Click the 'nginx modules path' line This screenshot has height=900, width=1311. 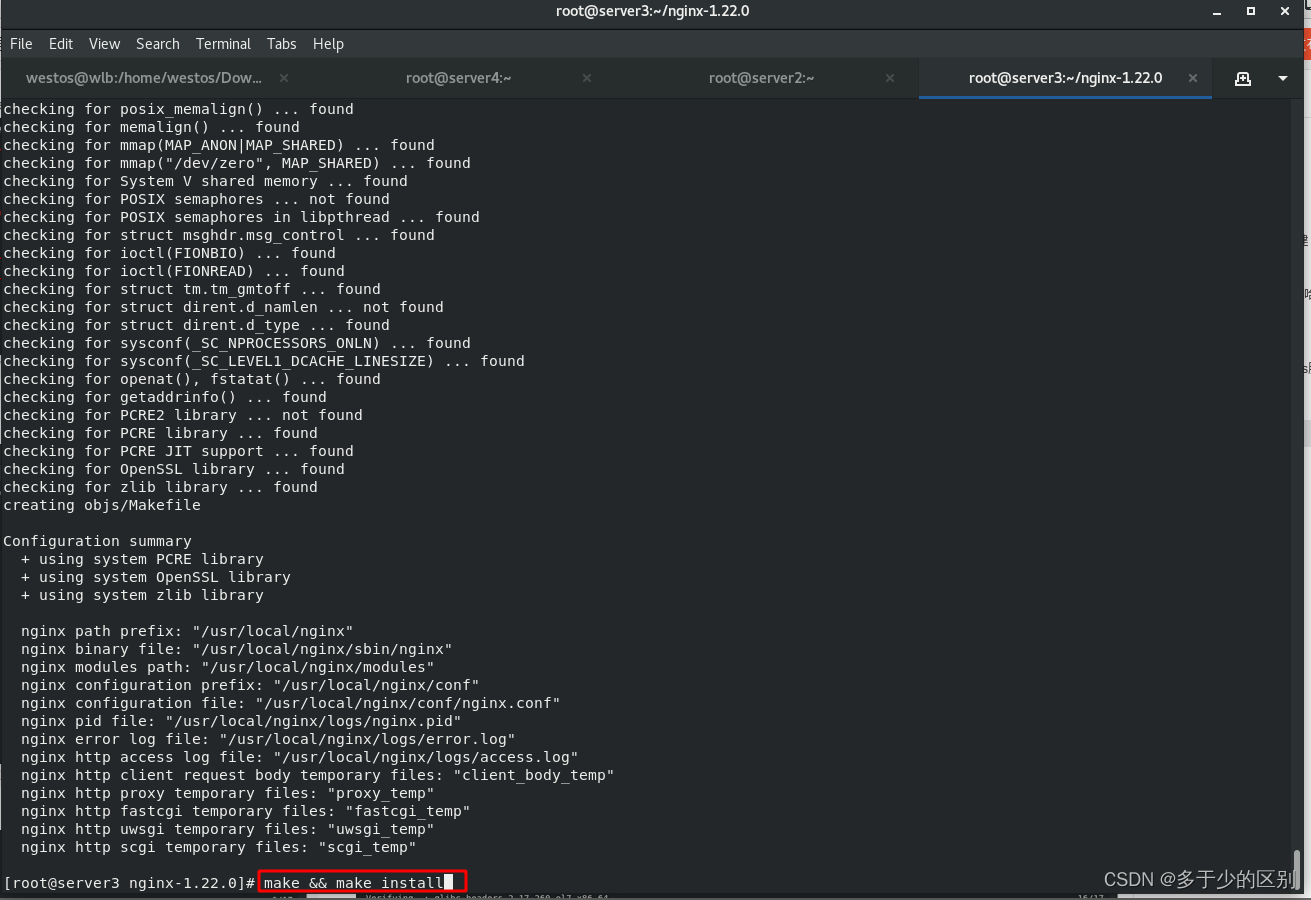[228, 667]
